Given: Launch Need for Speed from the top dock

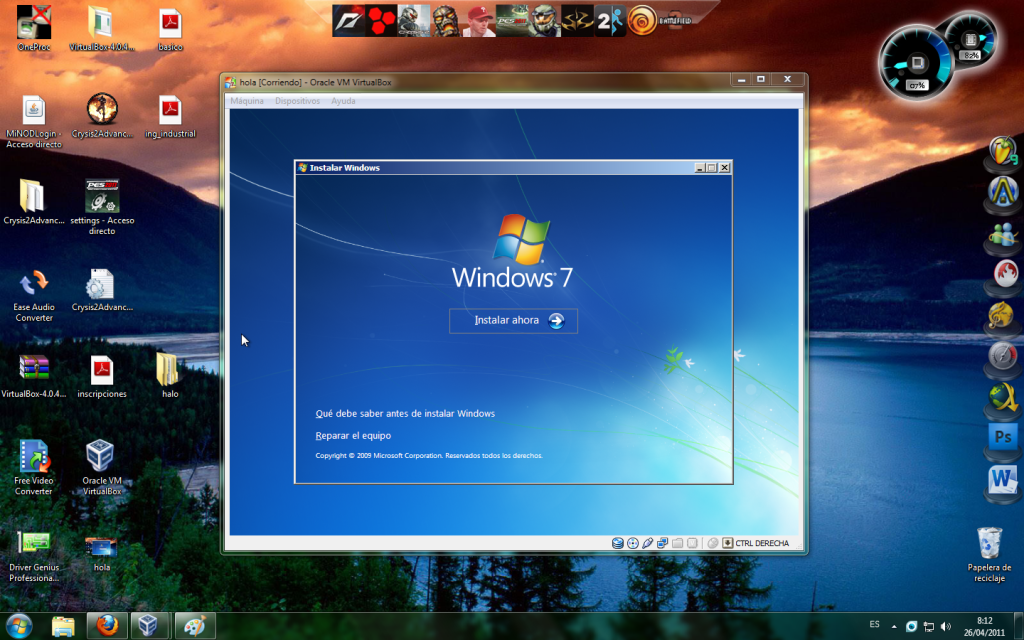Looking at the screenshot, I should click(x=348, y=21).
